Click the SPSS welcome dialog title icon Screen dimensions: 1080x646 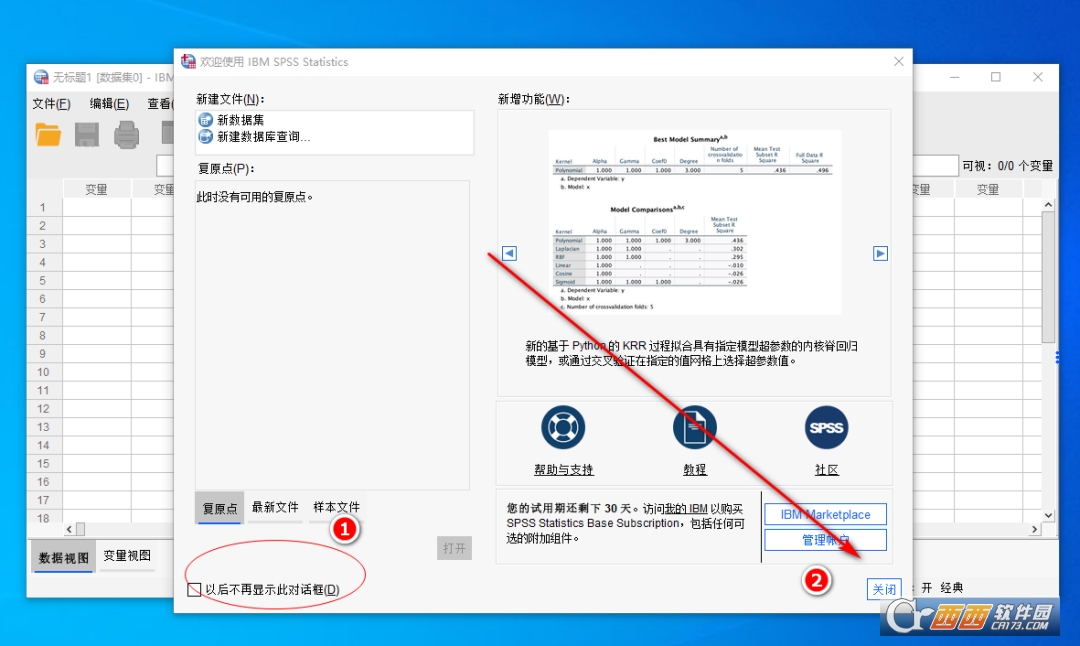pyautogui.click(x=188, y=61)
